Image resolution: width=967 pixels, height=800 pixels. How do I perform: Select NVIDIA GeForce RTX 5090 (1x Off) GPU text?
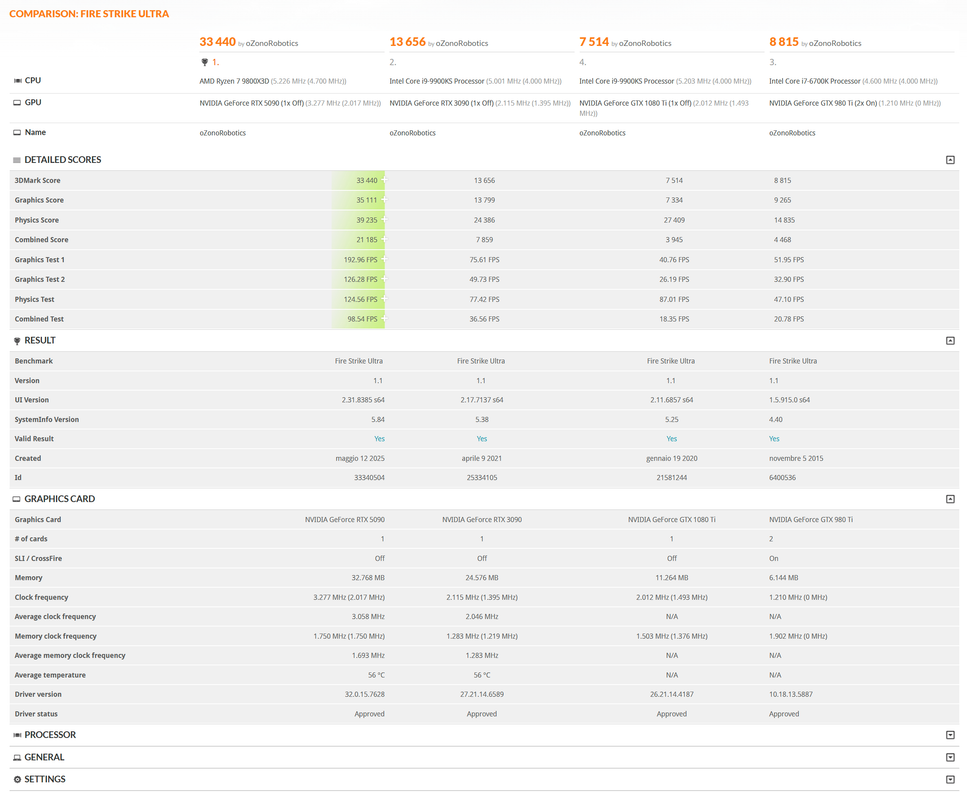252,104
